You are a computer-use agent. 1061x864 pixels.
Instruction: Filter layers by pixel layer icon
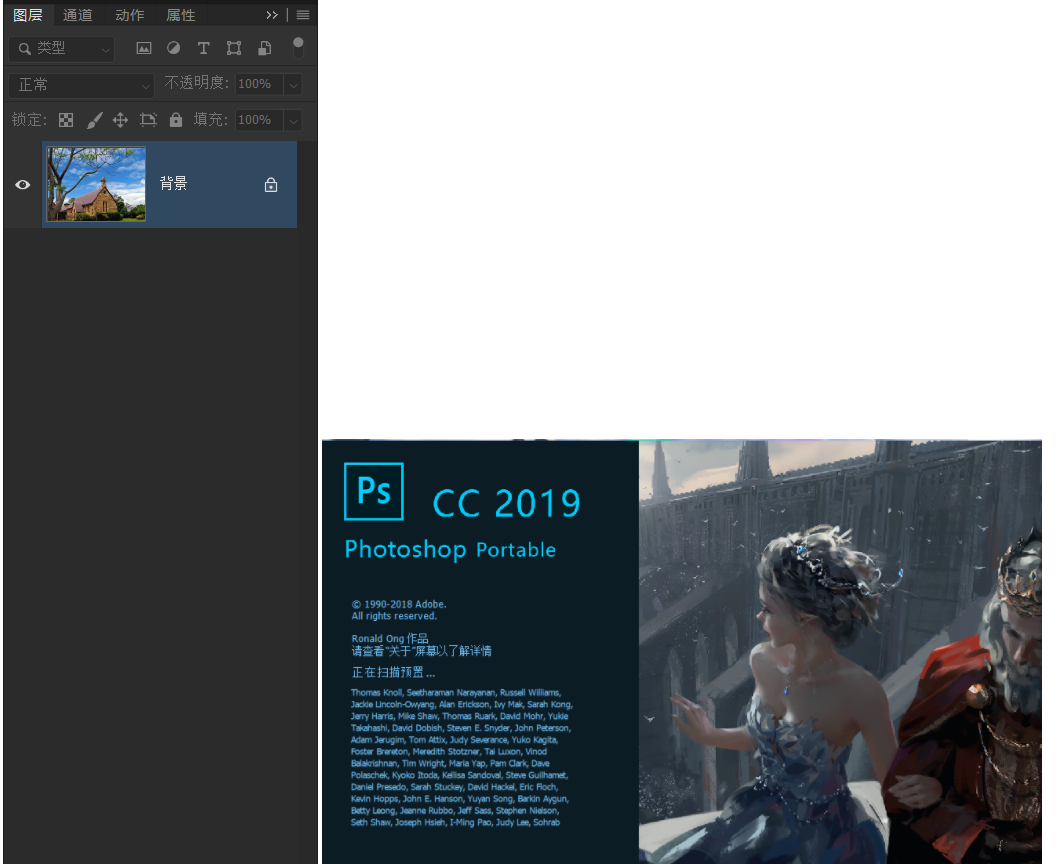tap(144, 48)
